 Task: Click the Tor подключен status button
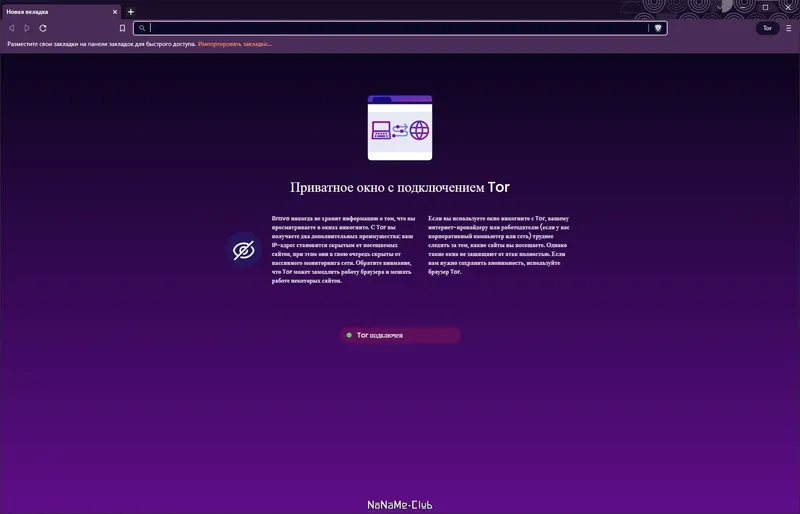coord(400,335)
